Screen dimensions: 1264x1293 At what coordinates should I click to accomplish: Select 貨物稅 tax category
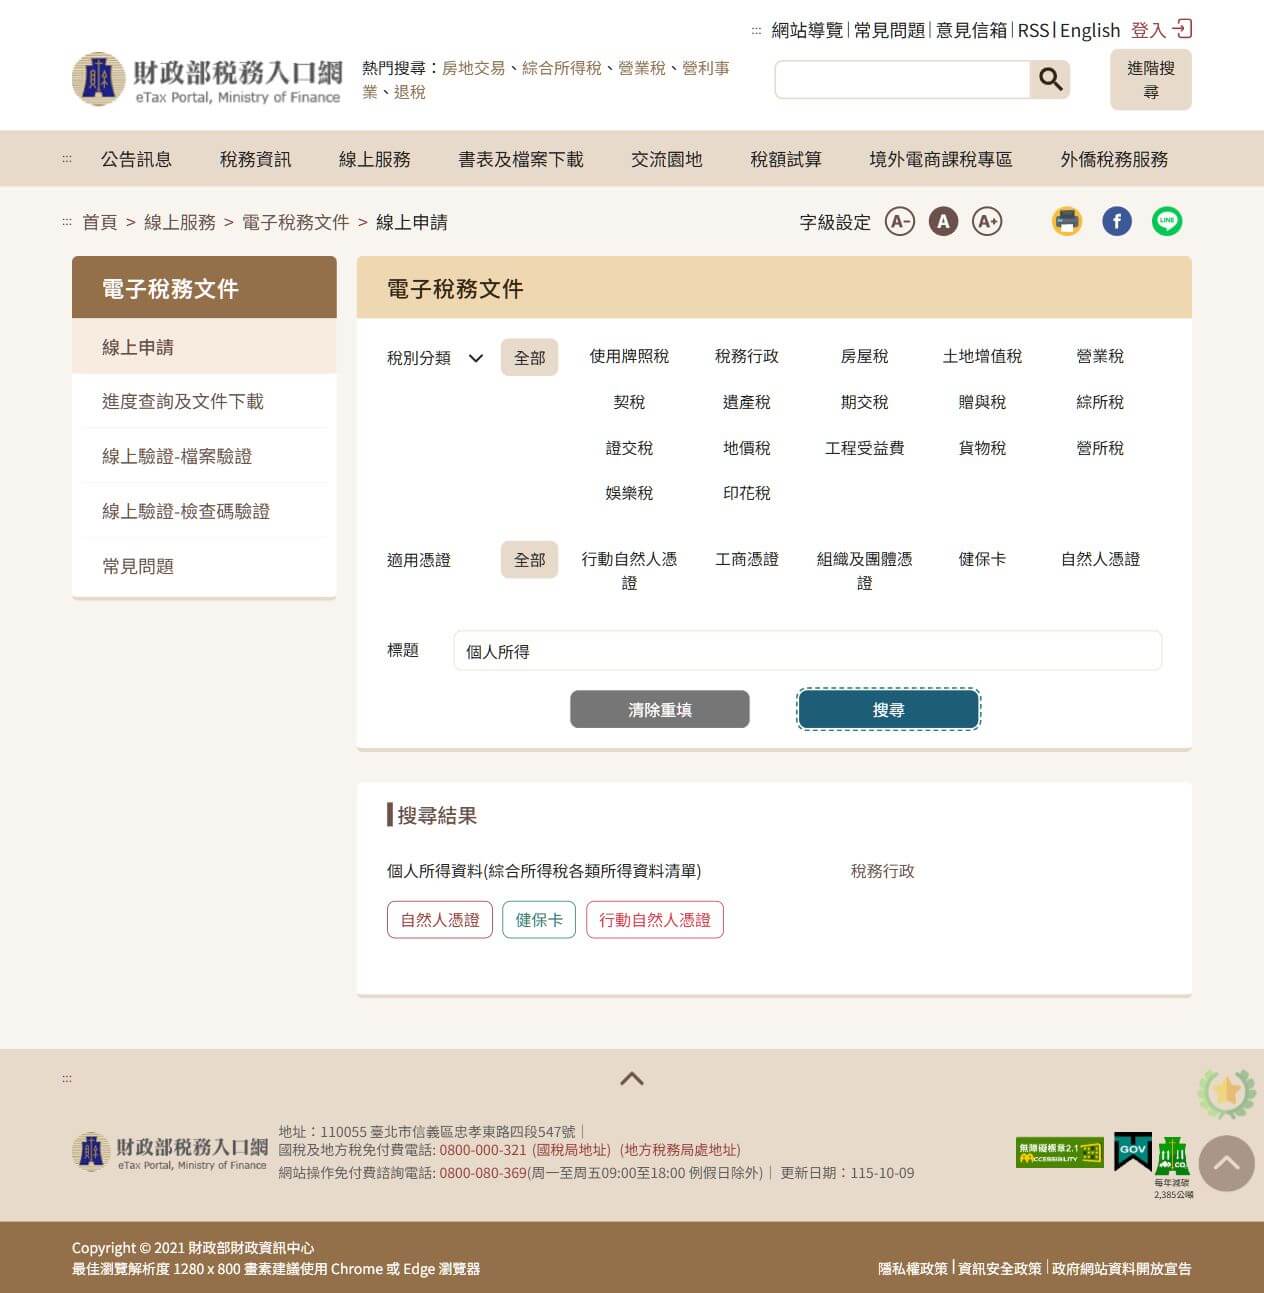click(x=982, y=448)
